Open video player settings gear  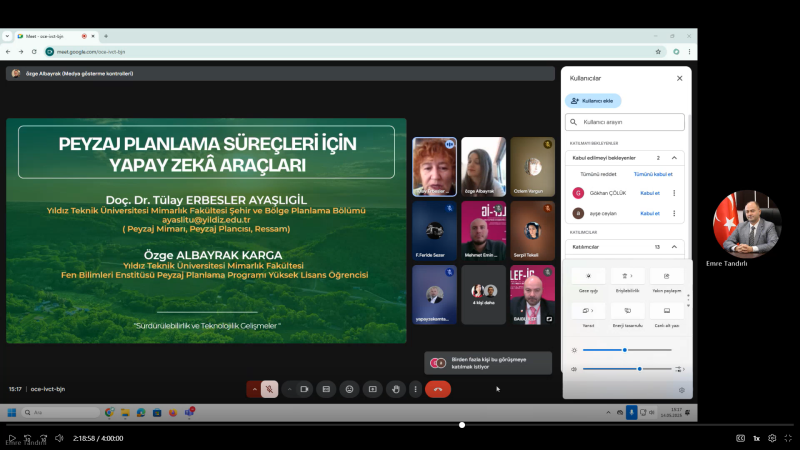772,438
